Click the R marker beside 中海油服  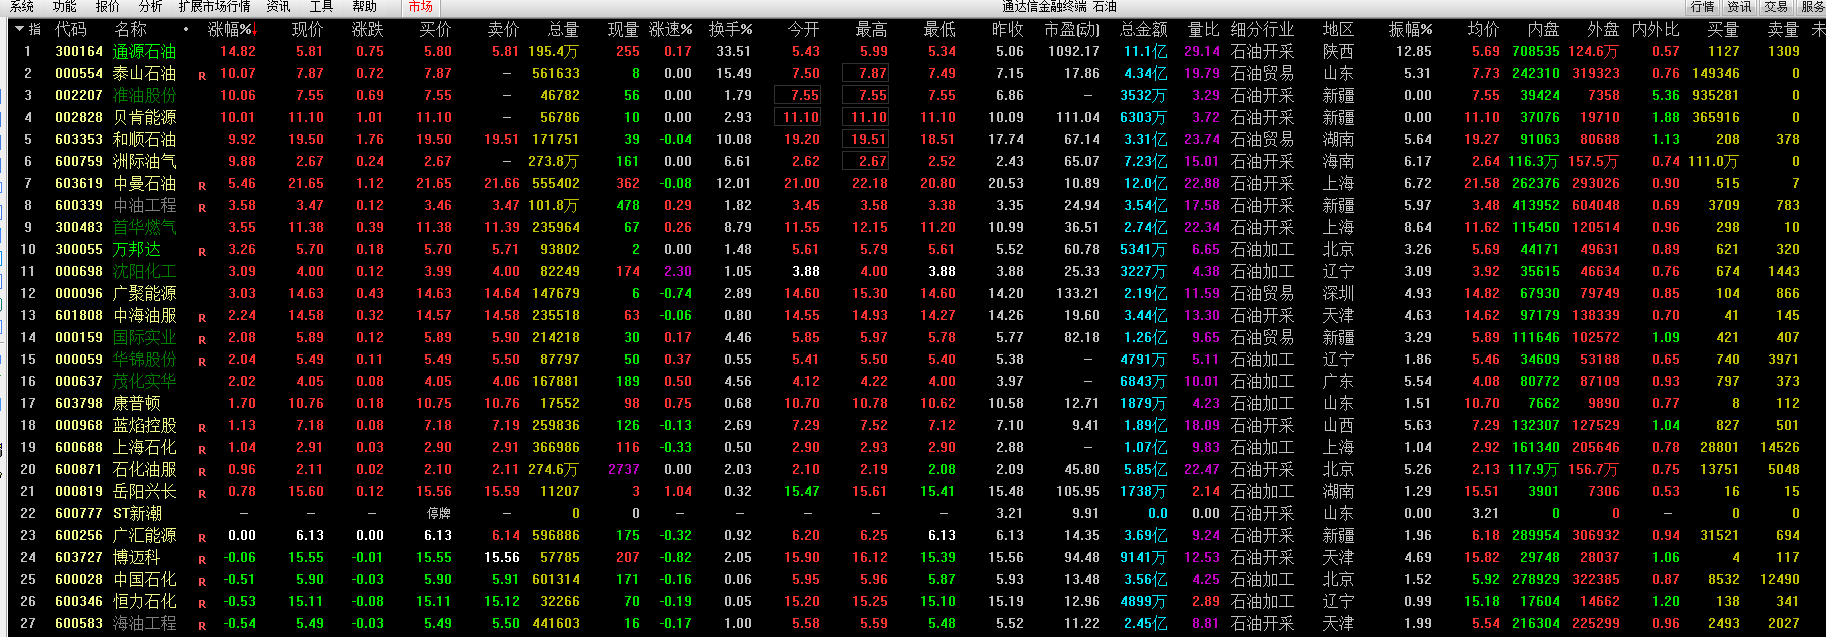tap(202, 317)
